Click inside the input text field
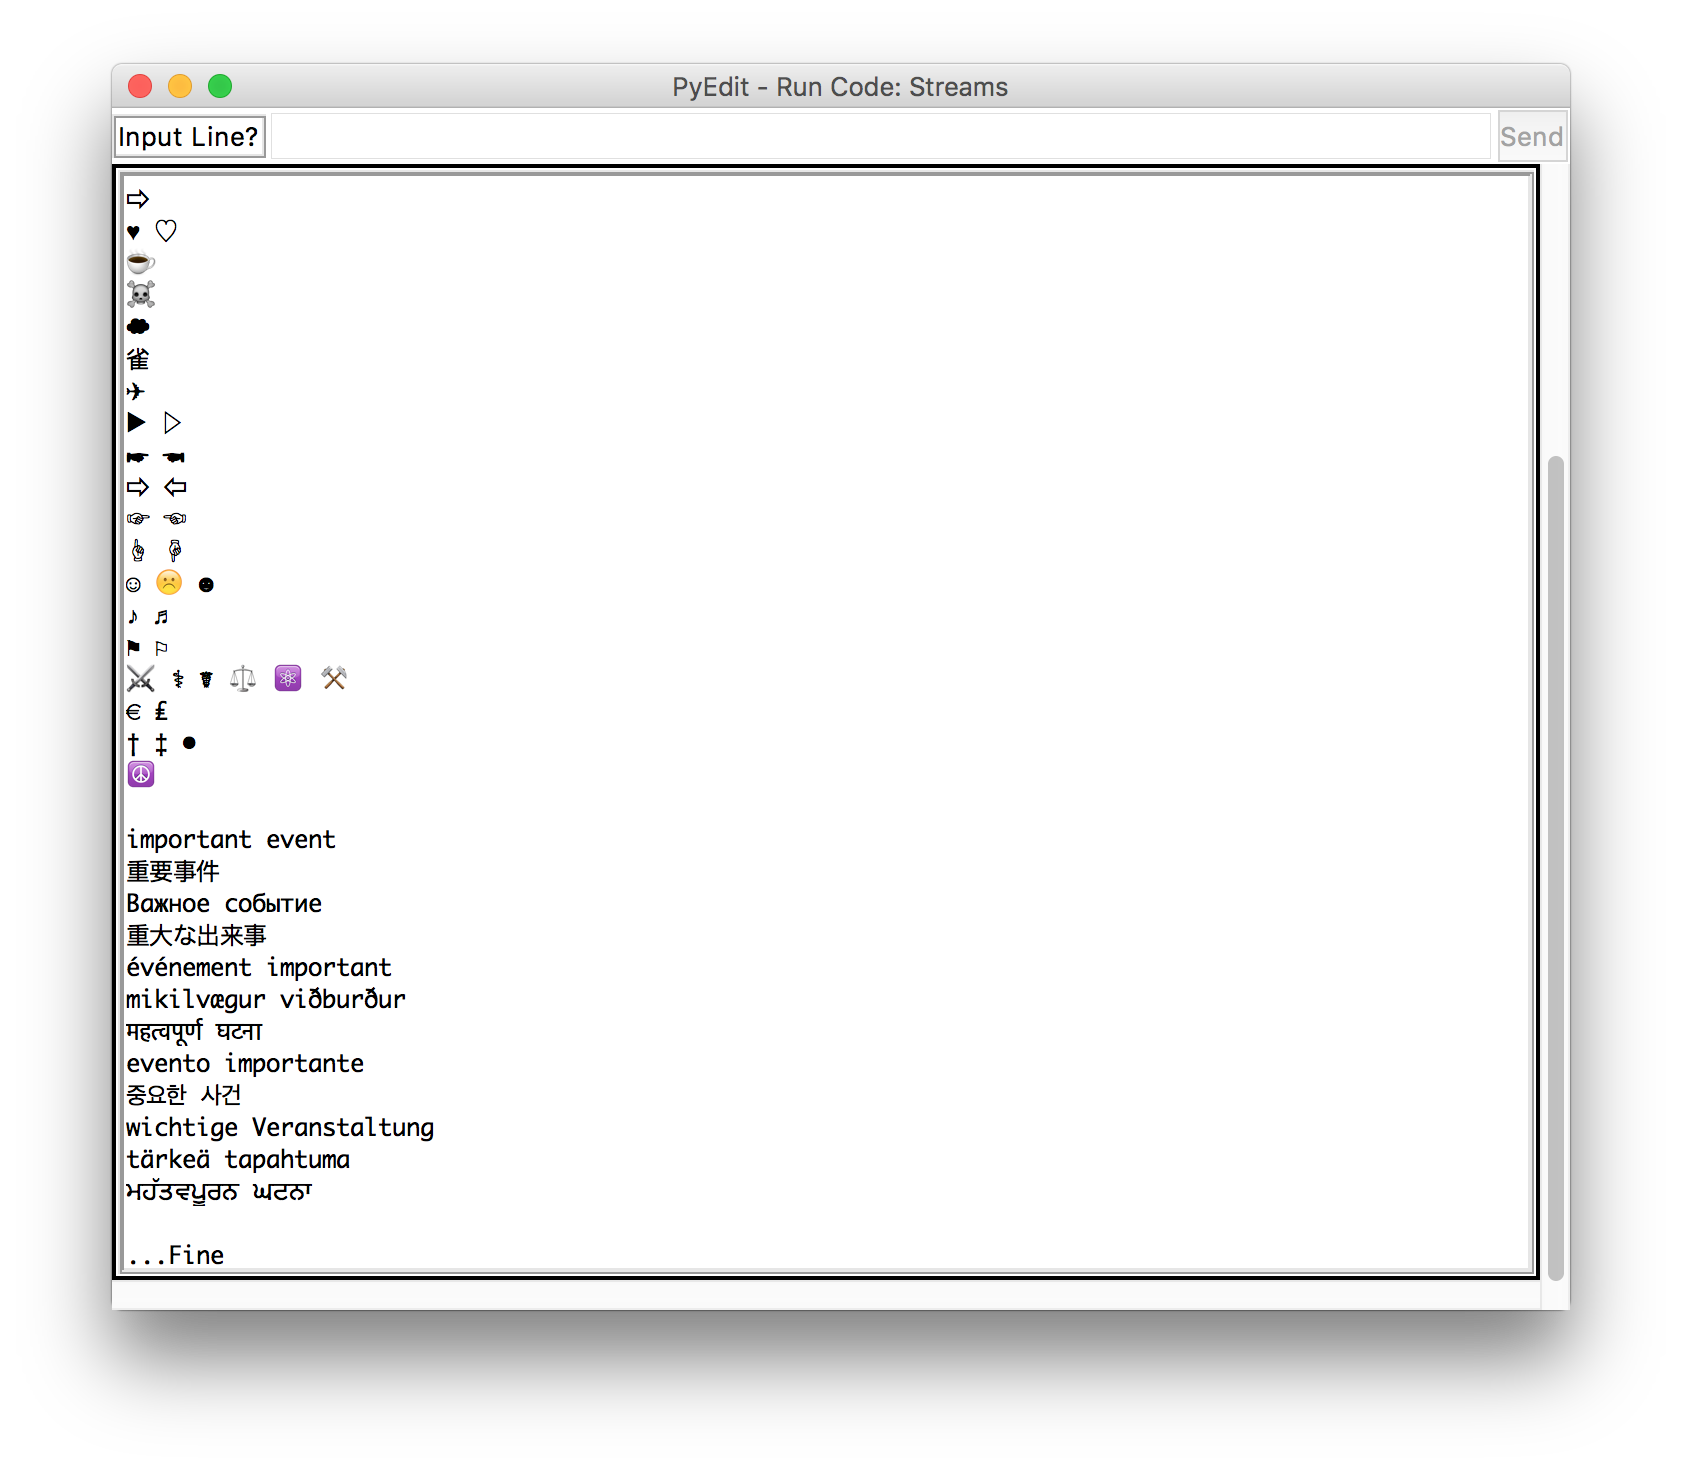1682x1470 pixels. (880, 136)
